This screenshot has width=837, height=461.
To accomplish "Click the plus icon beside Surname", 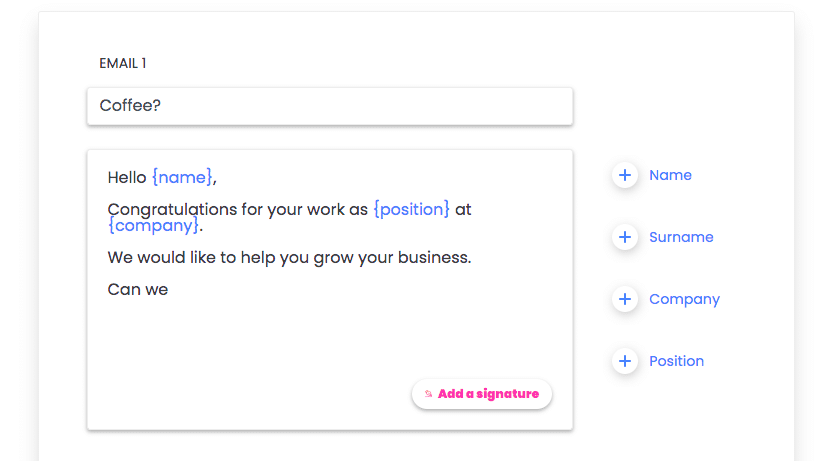I will [x=625, y=237].
